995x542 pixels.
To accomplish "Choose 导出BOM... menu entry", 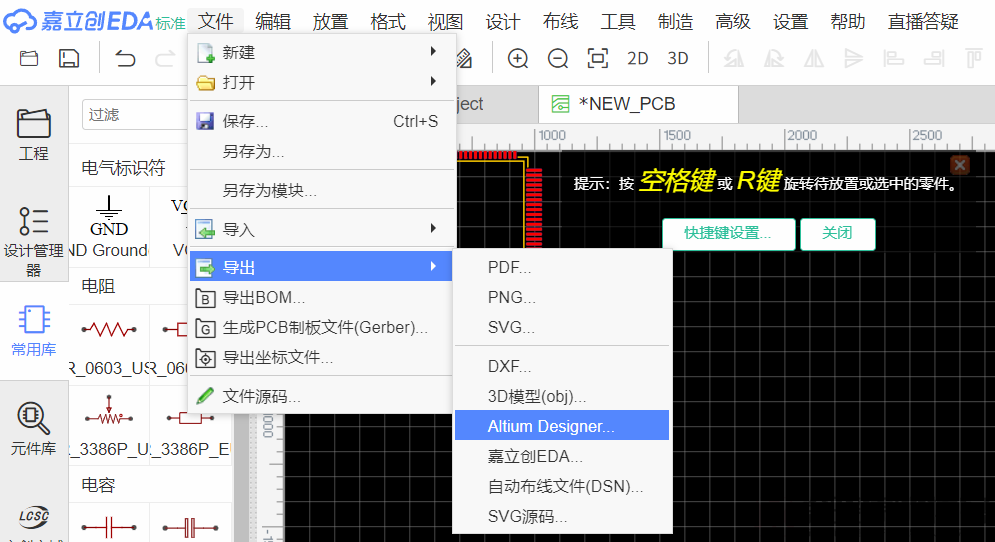I will [x=322, y=297].
